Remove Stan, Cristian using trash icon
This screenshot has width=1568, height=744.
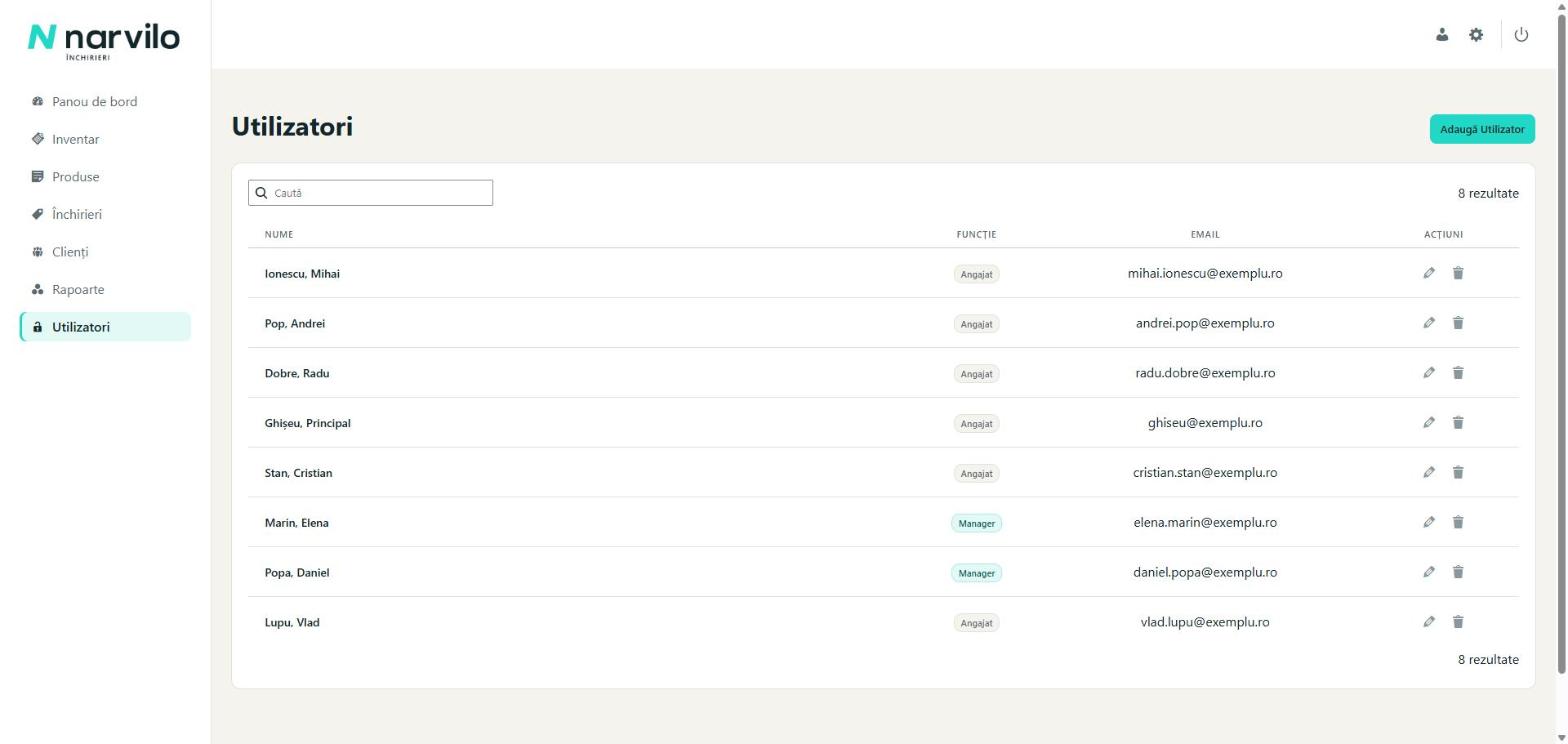click(1458, 472)
